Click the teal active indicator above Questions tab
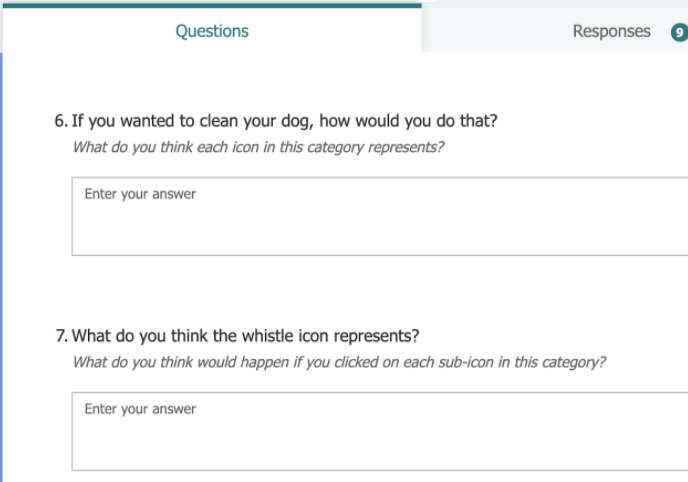The width and height of the screenshot is (688, 482). (x=212, y=6)
